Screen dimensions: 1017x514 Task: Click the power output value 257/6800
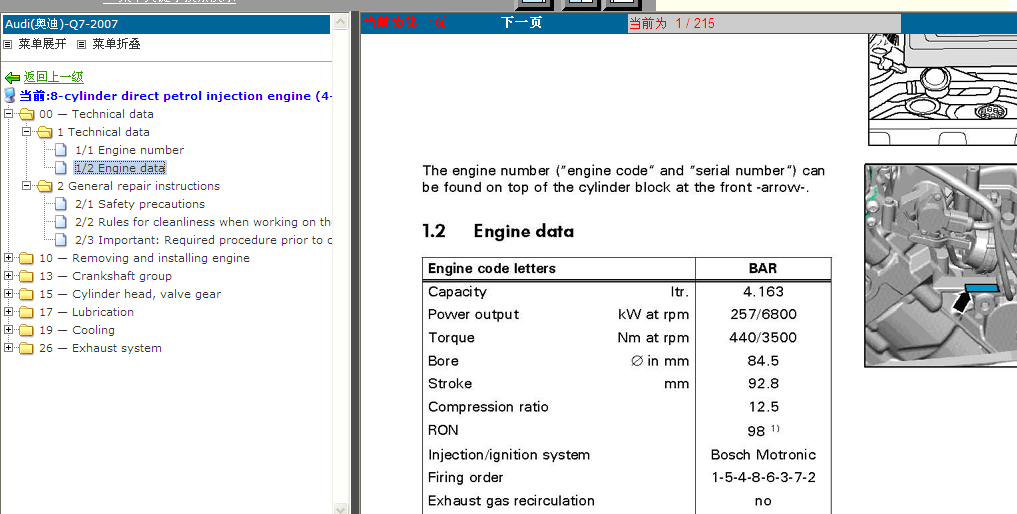click(763, 315)
